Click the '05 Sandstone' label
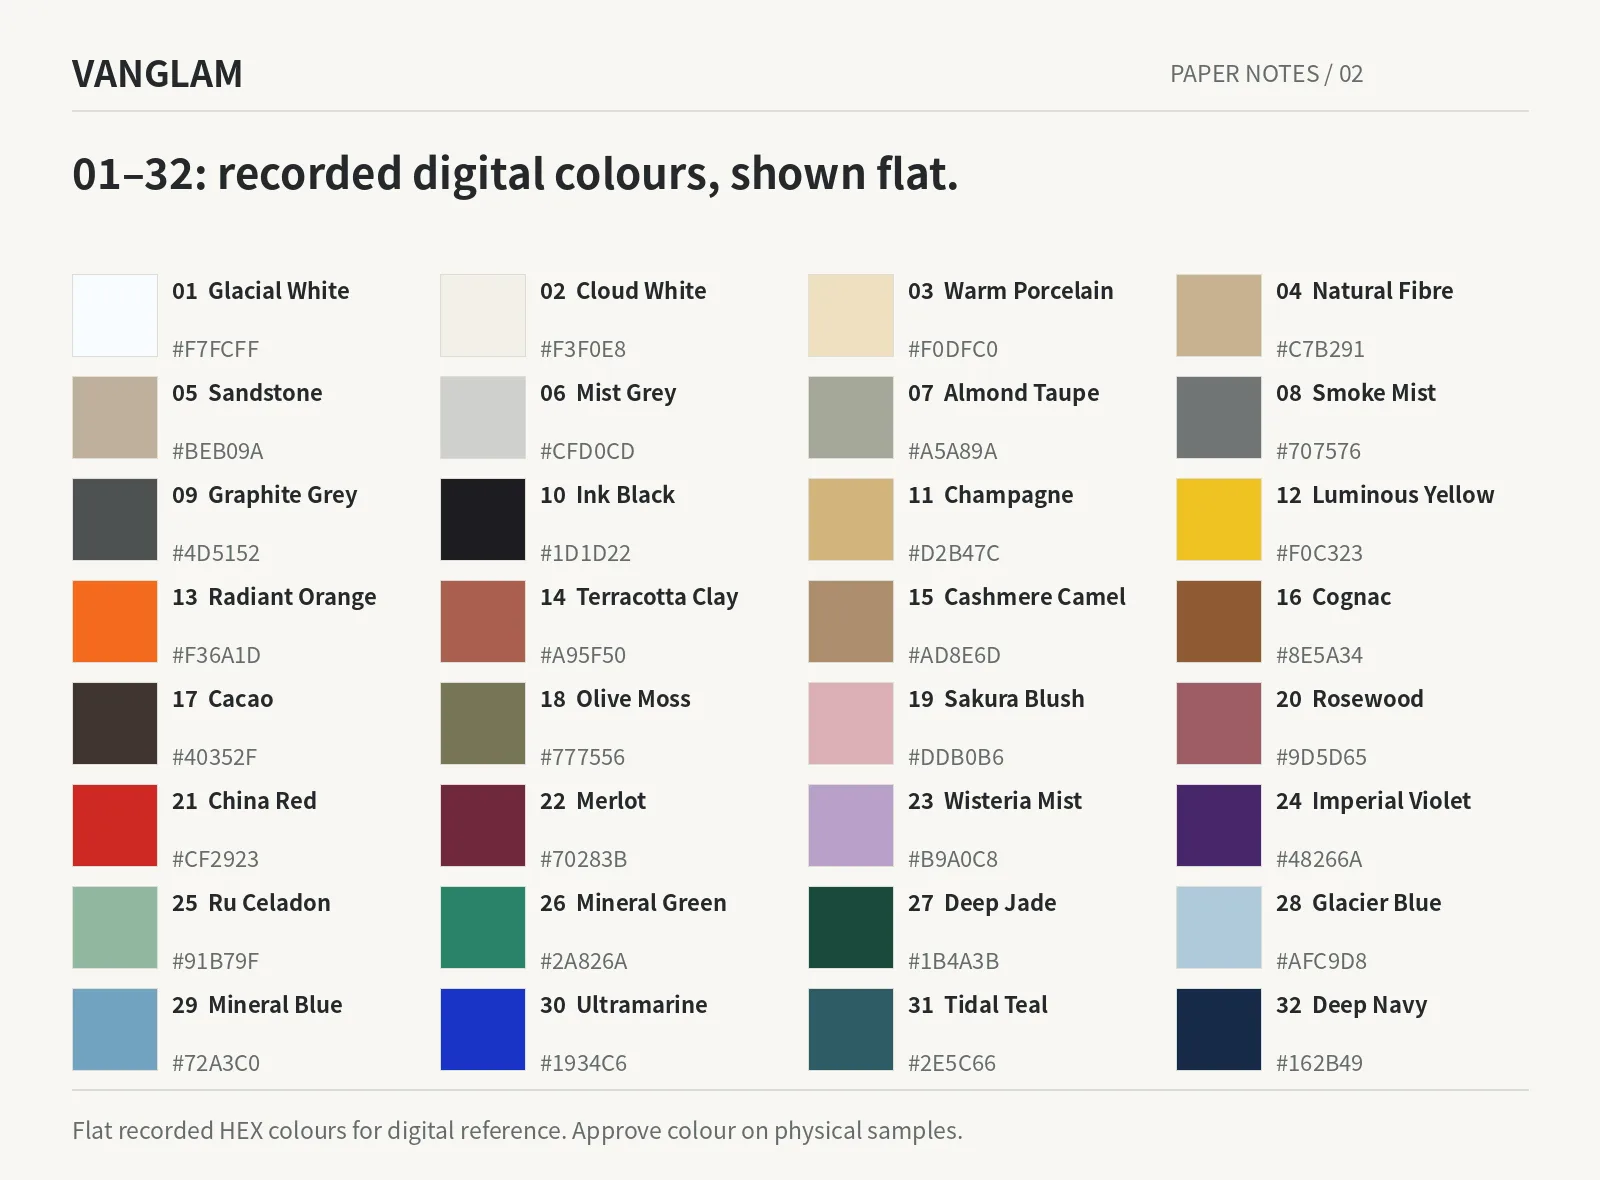The width and height of the screenshot is (1600, 1180). pyautogui.click(x=247, y=393)
